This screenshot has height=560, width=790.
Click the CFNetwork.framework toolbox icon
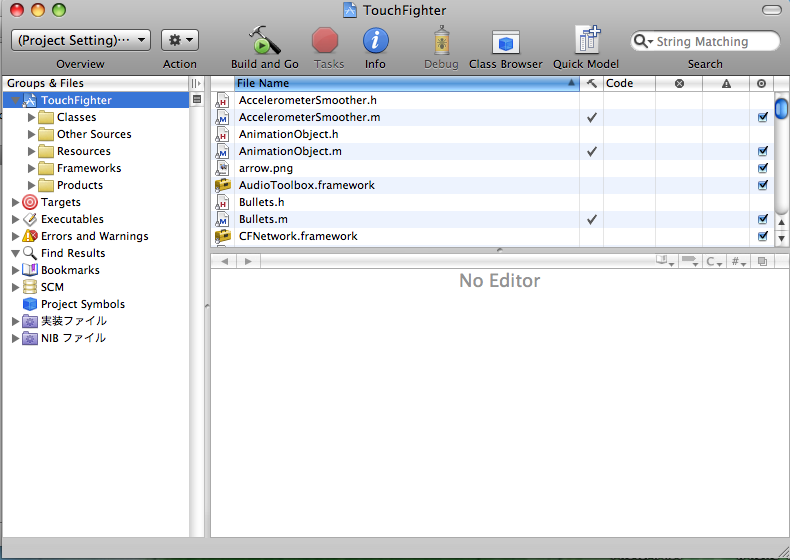tap(222, 236)
